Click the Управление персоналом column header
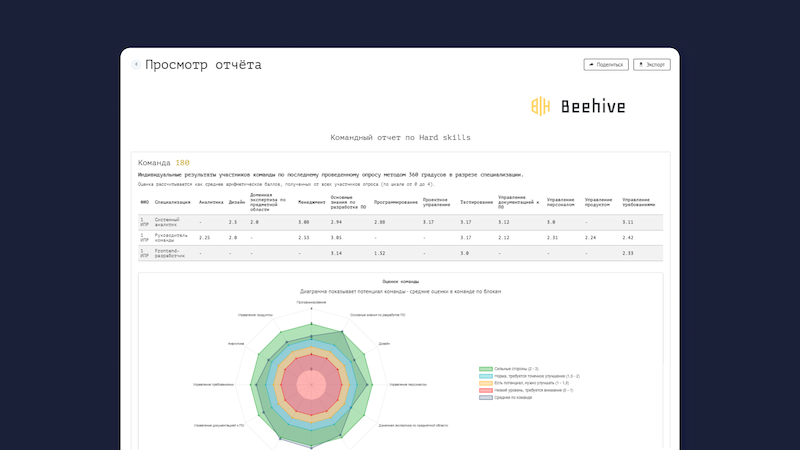800x450 pixels. pyautogui.click(x=561, y=203)
